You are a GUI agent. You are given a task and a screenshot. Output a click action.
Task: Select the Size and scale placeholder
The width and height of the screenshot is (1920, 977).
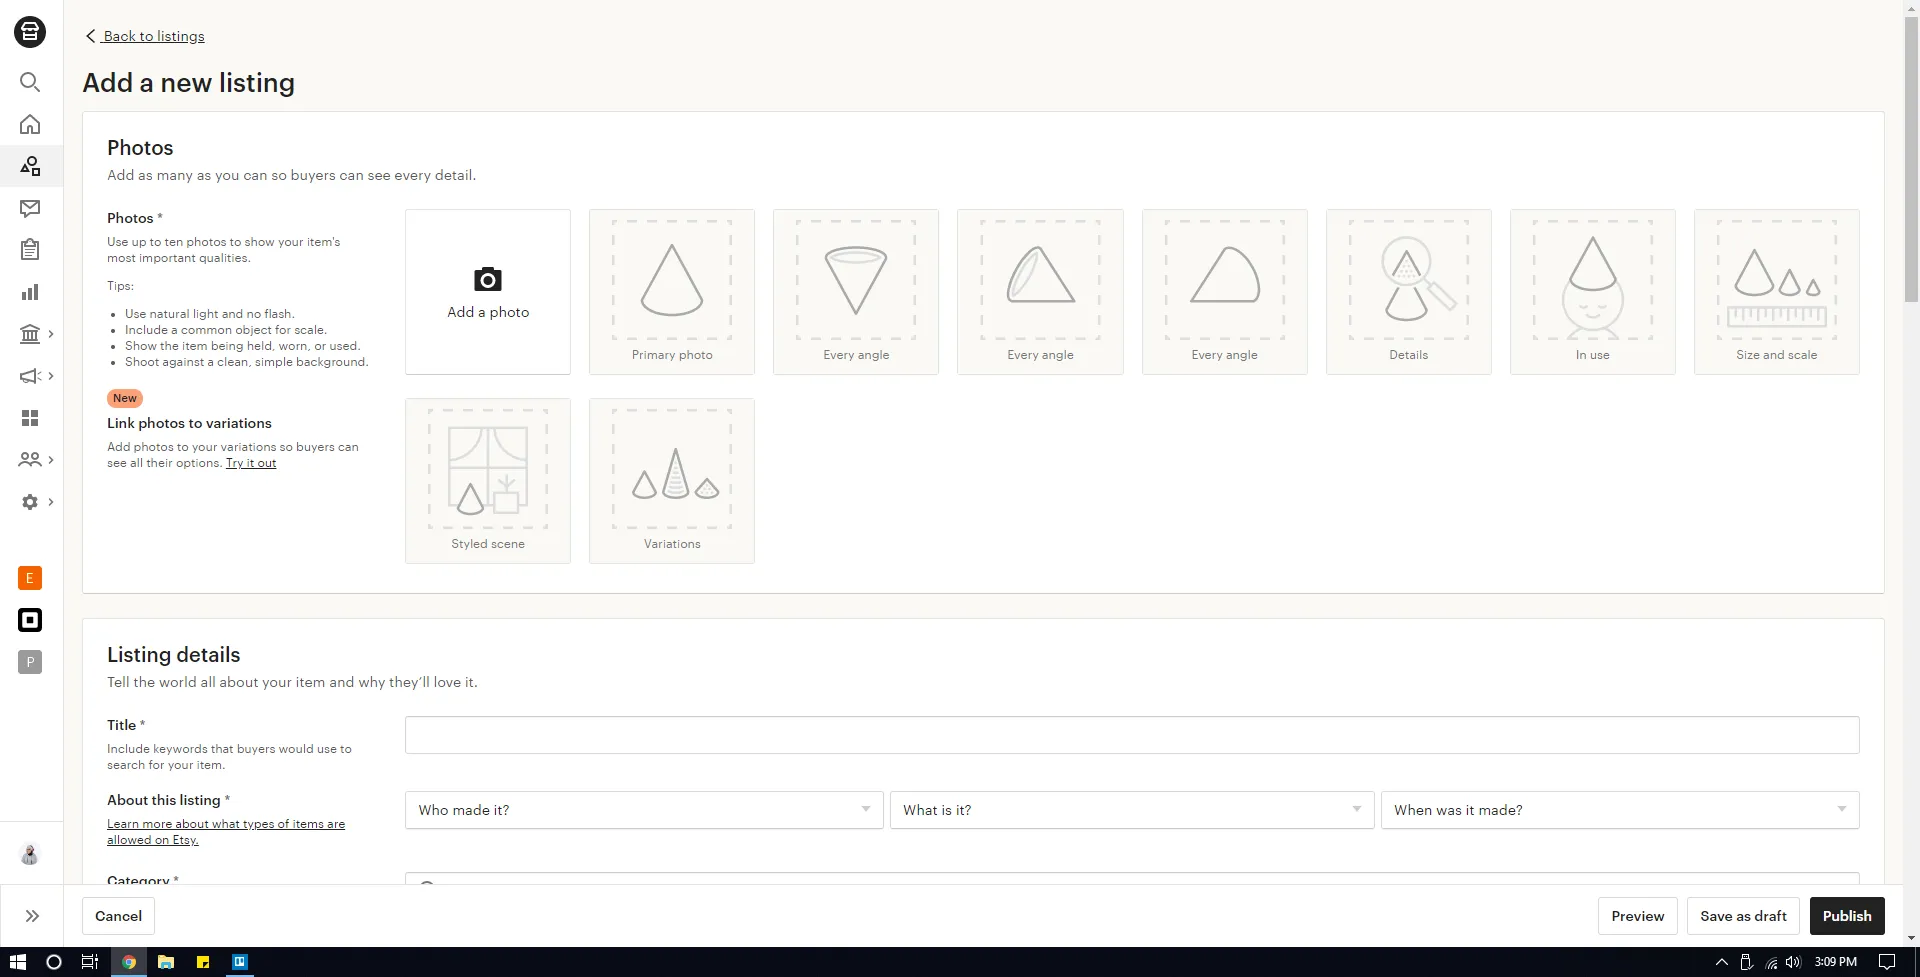click(x=1776, y=292)
